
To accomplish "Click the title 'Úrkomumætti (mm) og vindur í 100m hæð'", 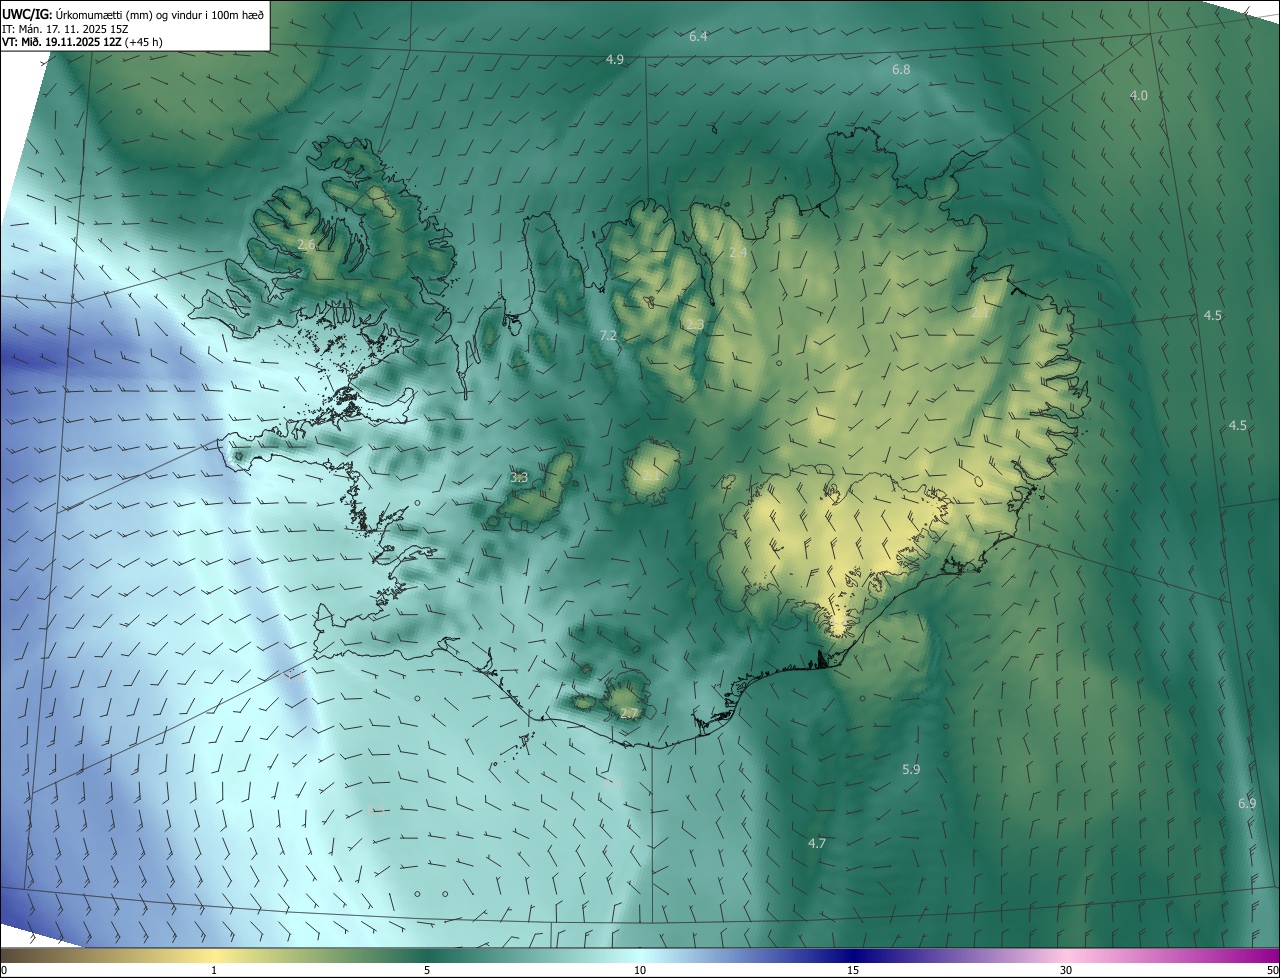I will point(159,14).
